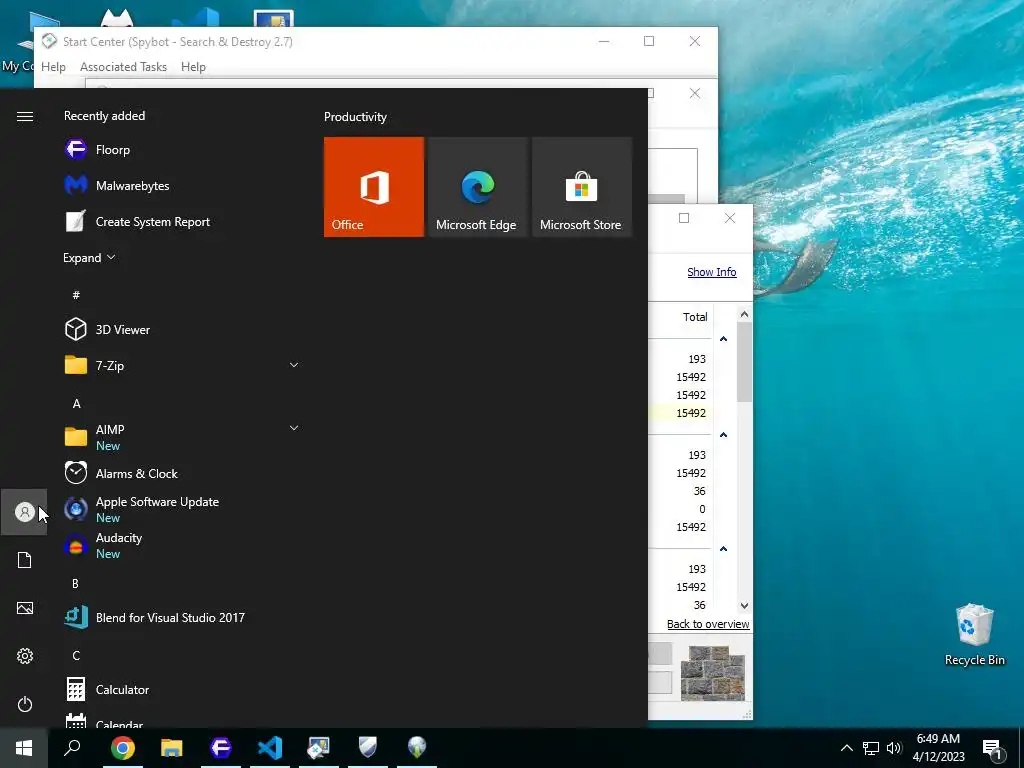Open the image tool taskbar icon
The image size is (1024, 768).
click(x=319, y=747)
